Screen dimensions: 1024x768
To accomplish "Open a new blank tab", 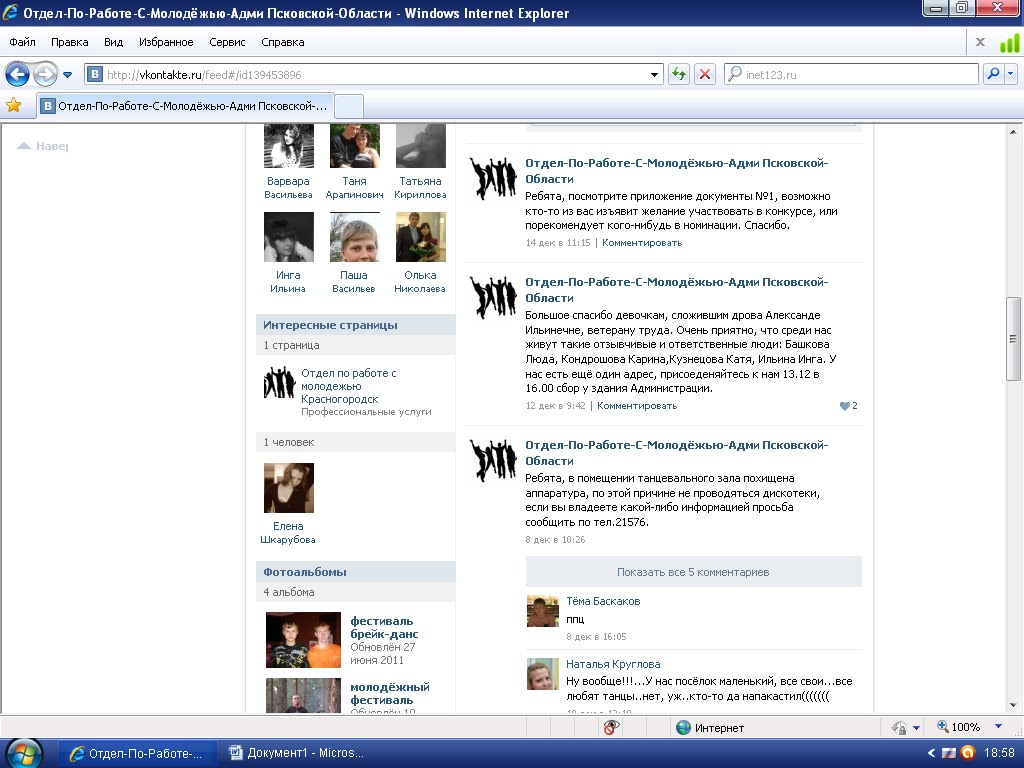I will point(349,106).
